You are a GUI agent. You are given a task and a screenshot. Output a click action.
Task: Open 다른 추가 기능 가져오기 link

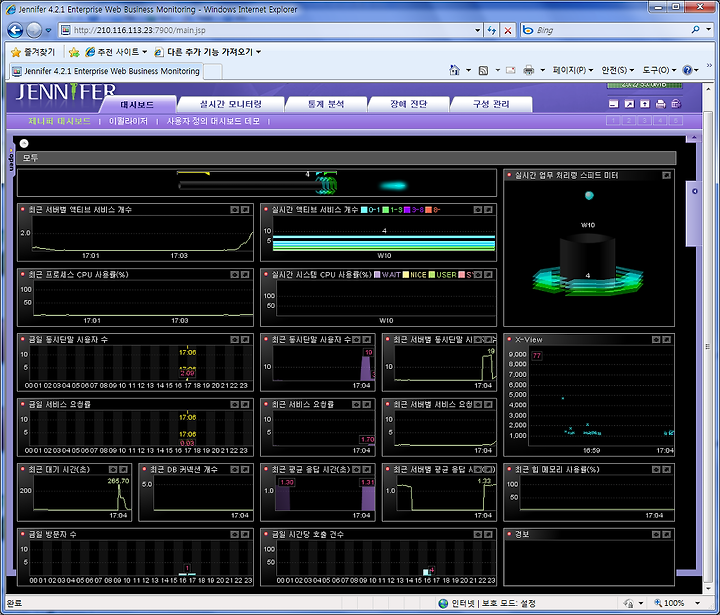tap(208, 52)
